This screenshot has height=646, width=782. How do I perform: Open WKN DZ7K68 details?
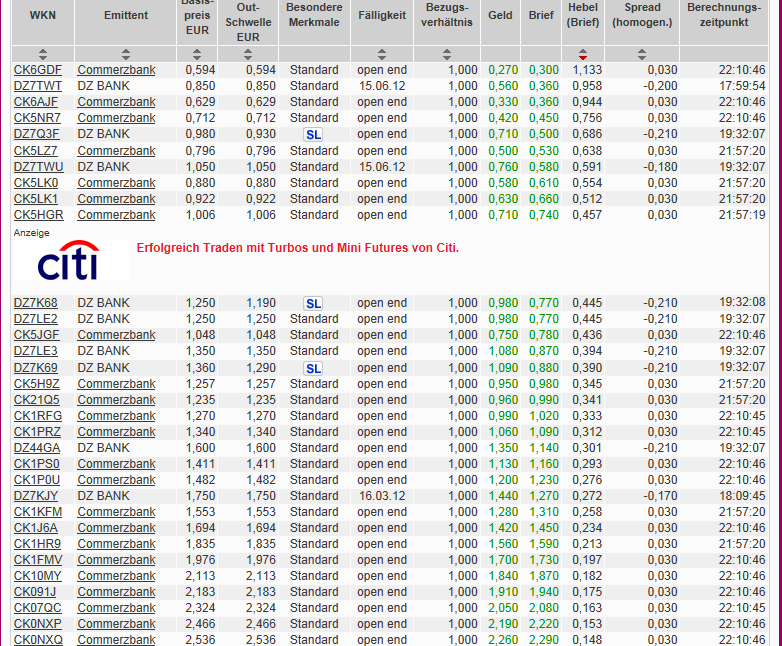coord(35,303)
